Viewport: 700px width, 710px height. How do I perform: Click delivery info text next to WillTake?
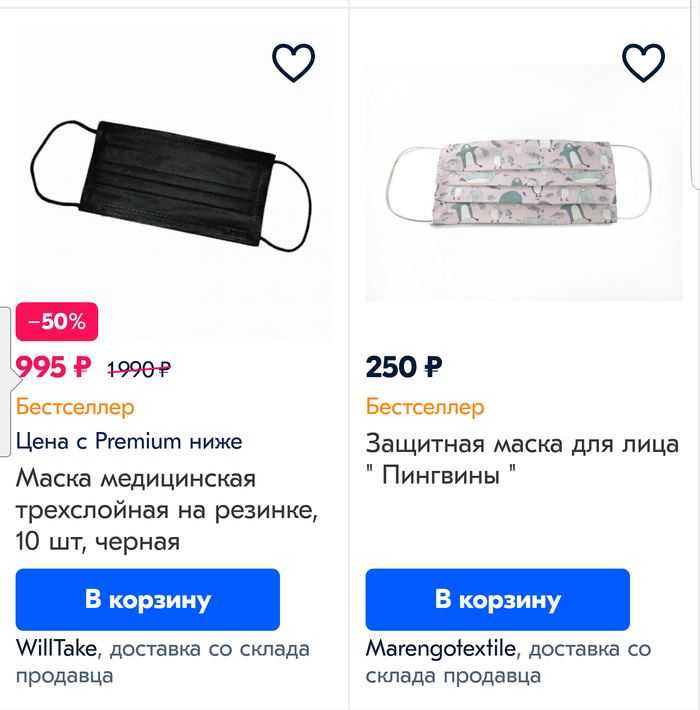208,650
